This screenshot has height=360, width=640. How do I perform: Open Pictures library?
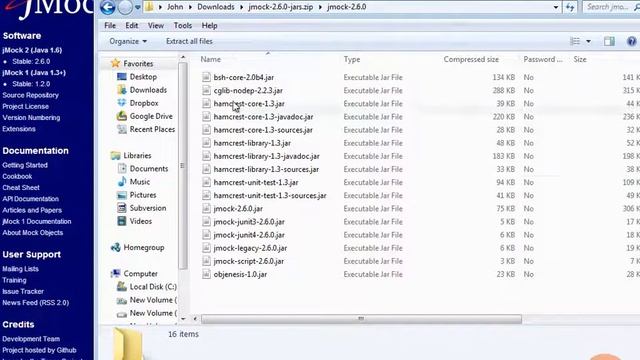click(143, 195)
